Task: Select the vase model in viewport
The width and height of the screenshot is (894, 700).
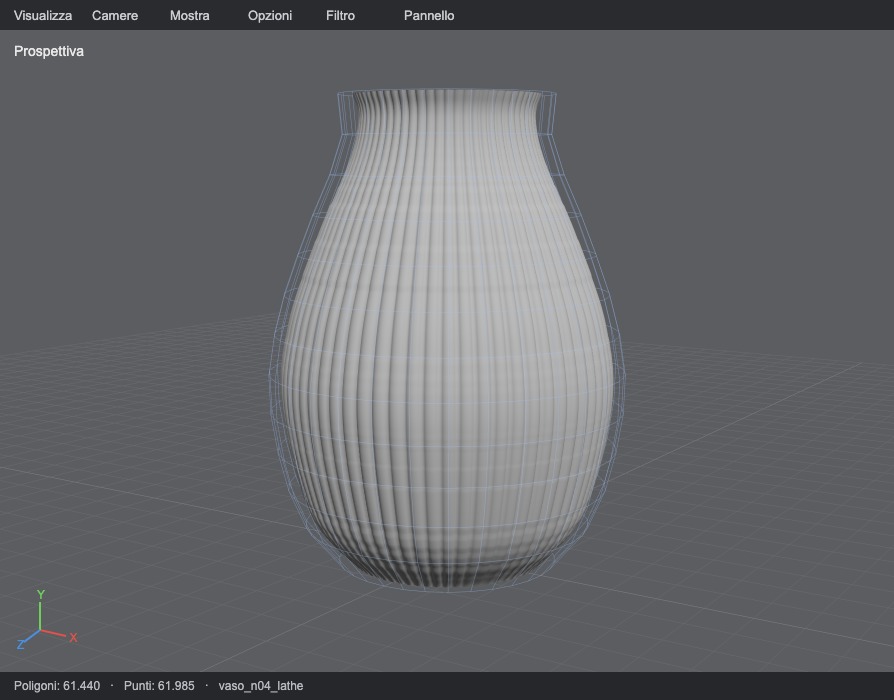Action: click(x=447, y=339)
